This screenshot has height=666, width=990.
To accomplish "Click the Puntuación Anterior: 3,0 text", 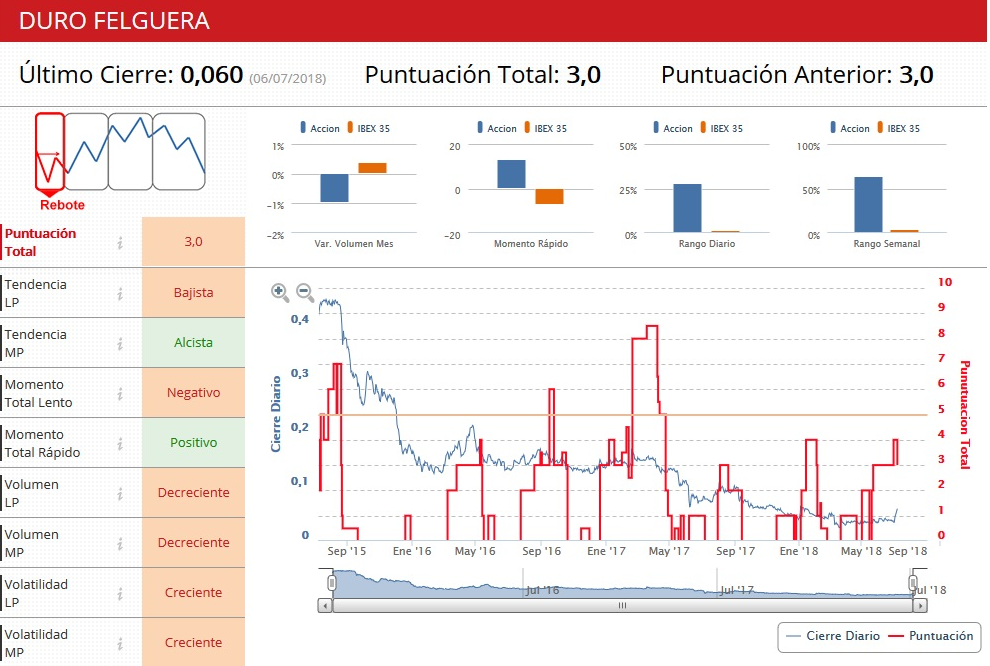I will pyautogui.click(x=797, y=74).
